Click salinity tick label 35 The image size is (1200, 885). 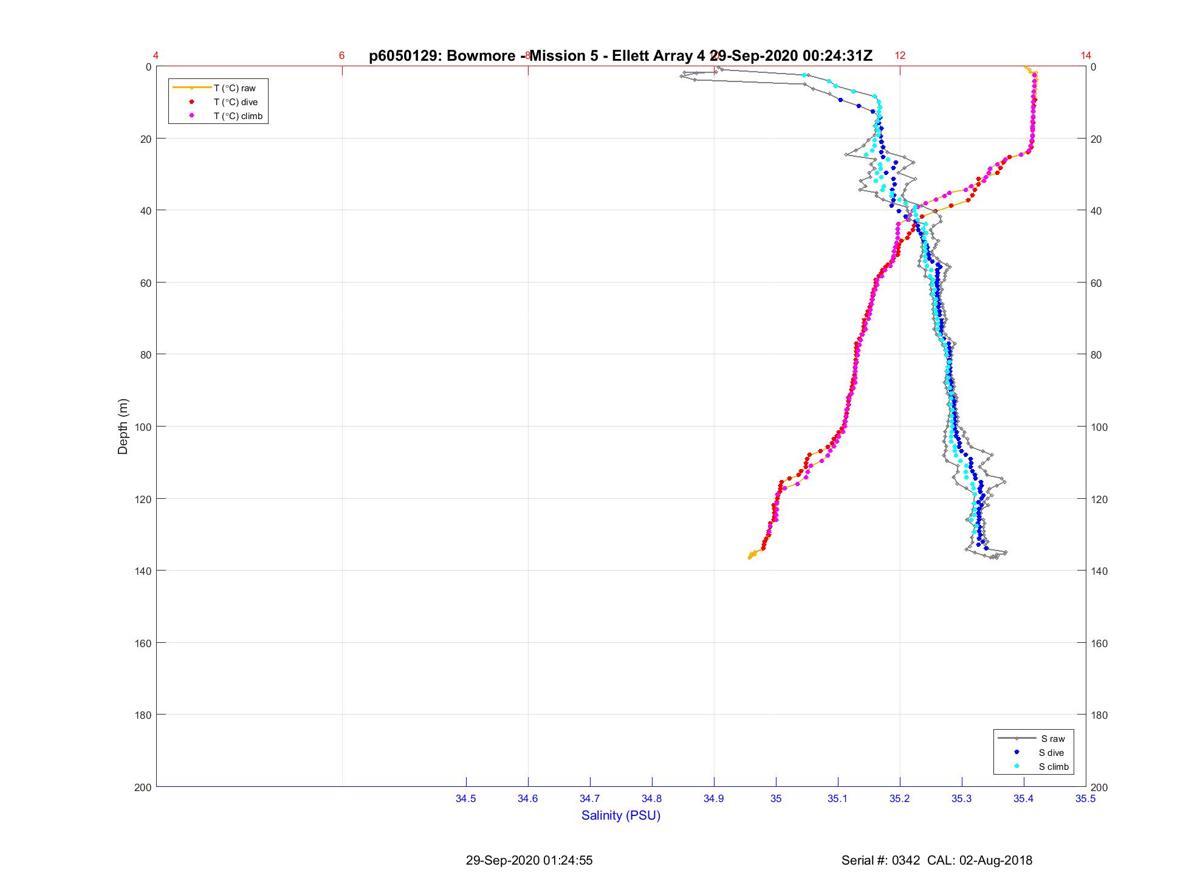(776, 798)
